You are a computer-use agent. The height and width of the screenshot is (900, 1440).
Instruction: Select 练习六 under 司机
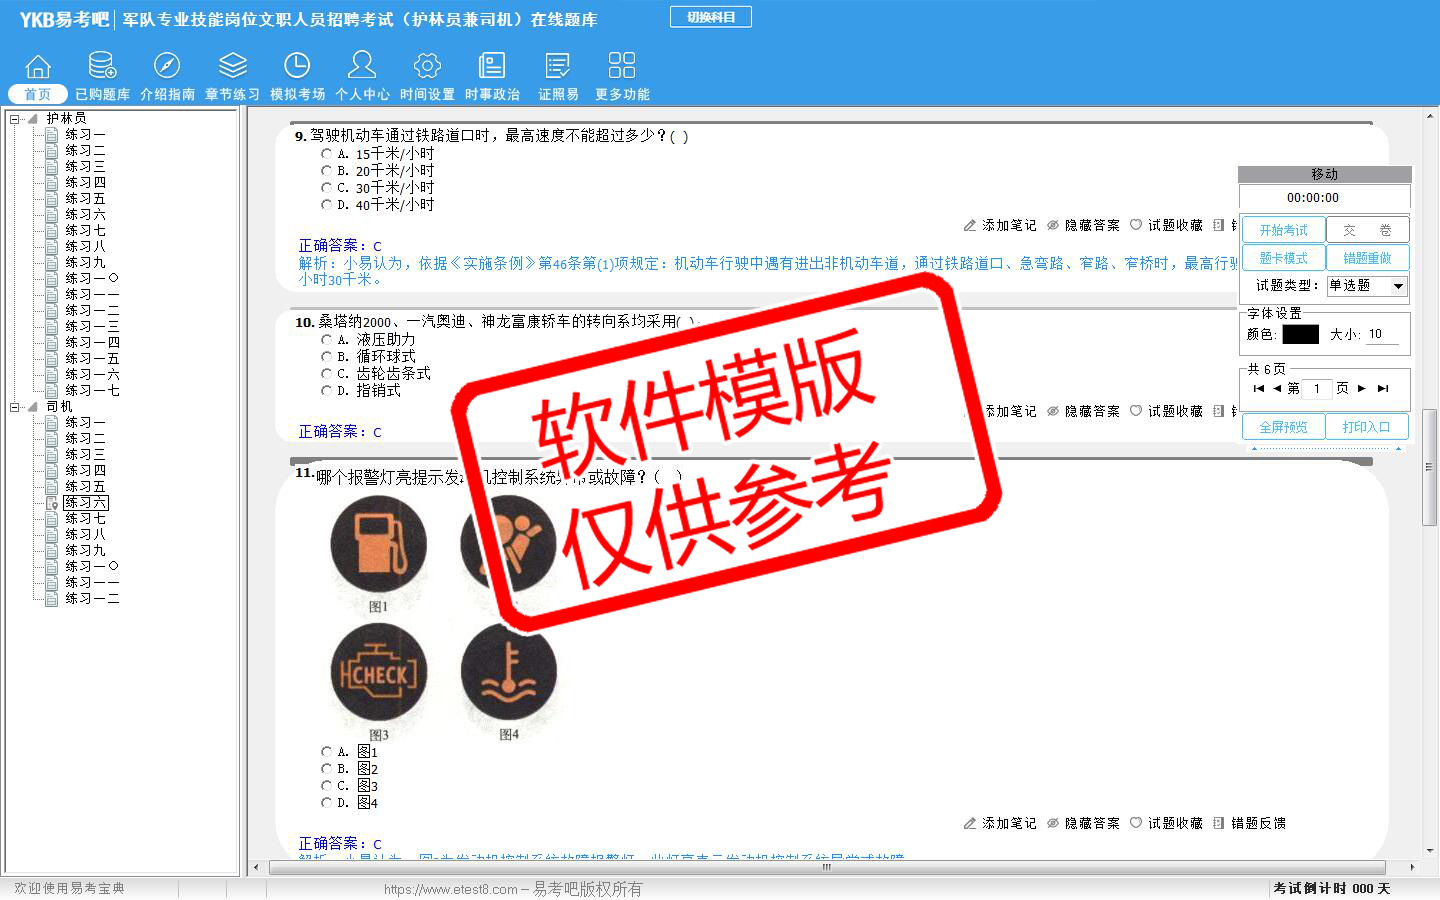click(86, 503)
